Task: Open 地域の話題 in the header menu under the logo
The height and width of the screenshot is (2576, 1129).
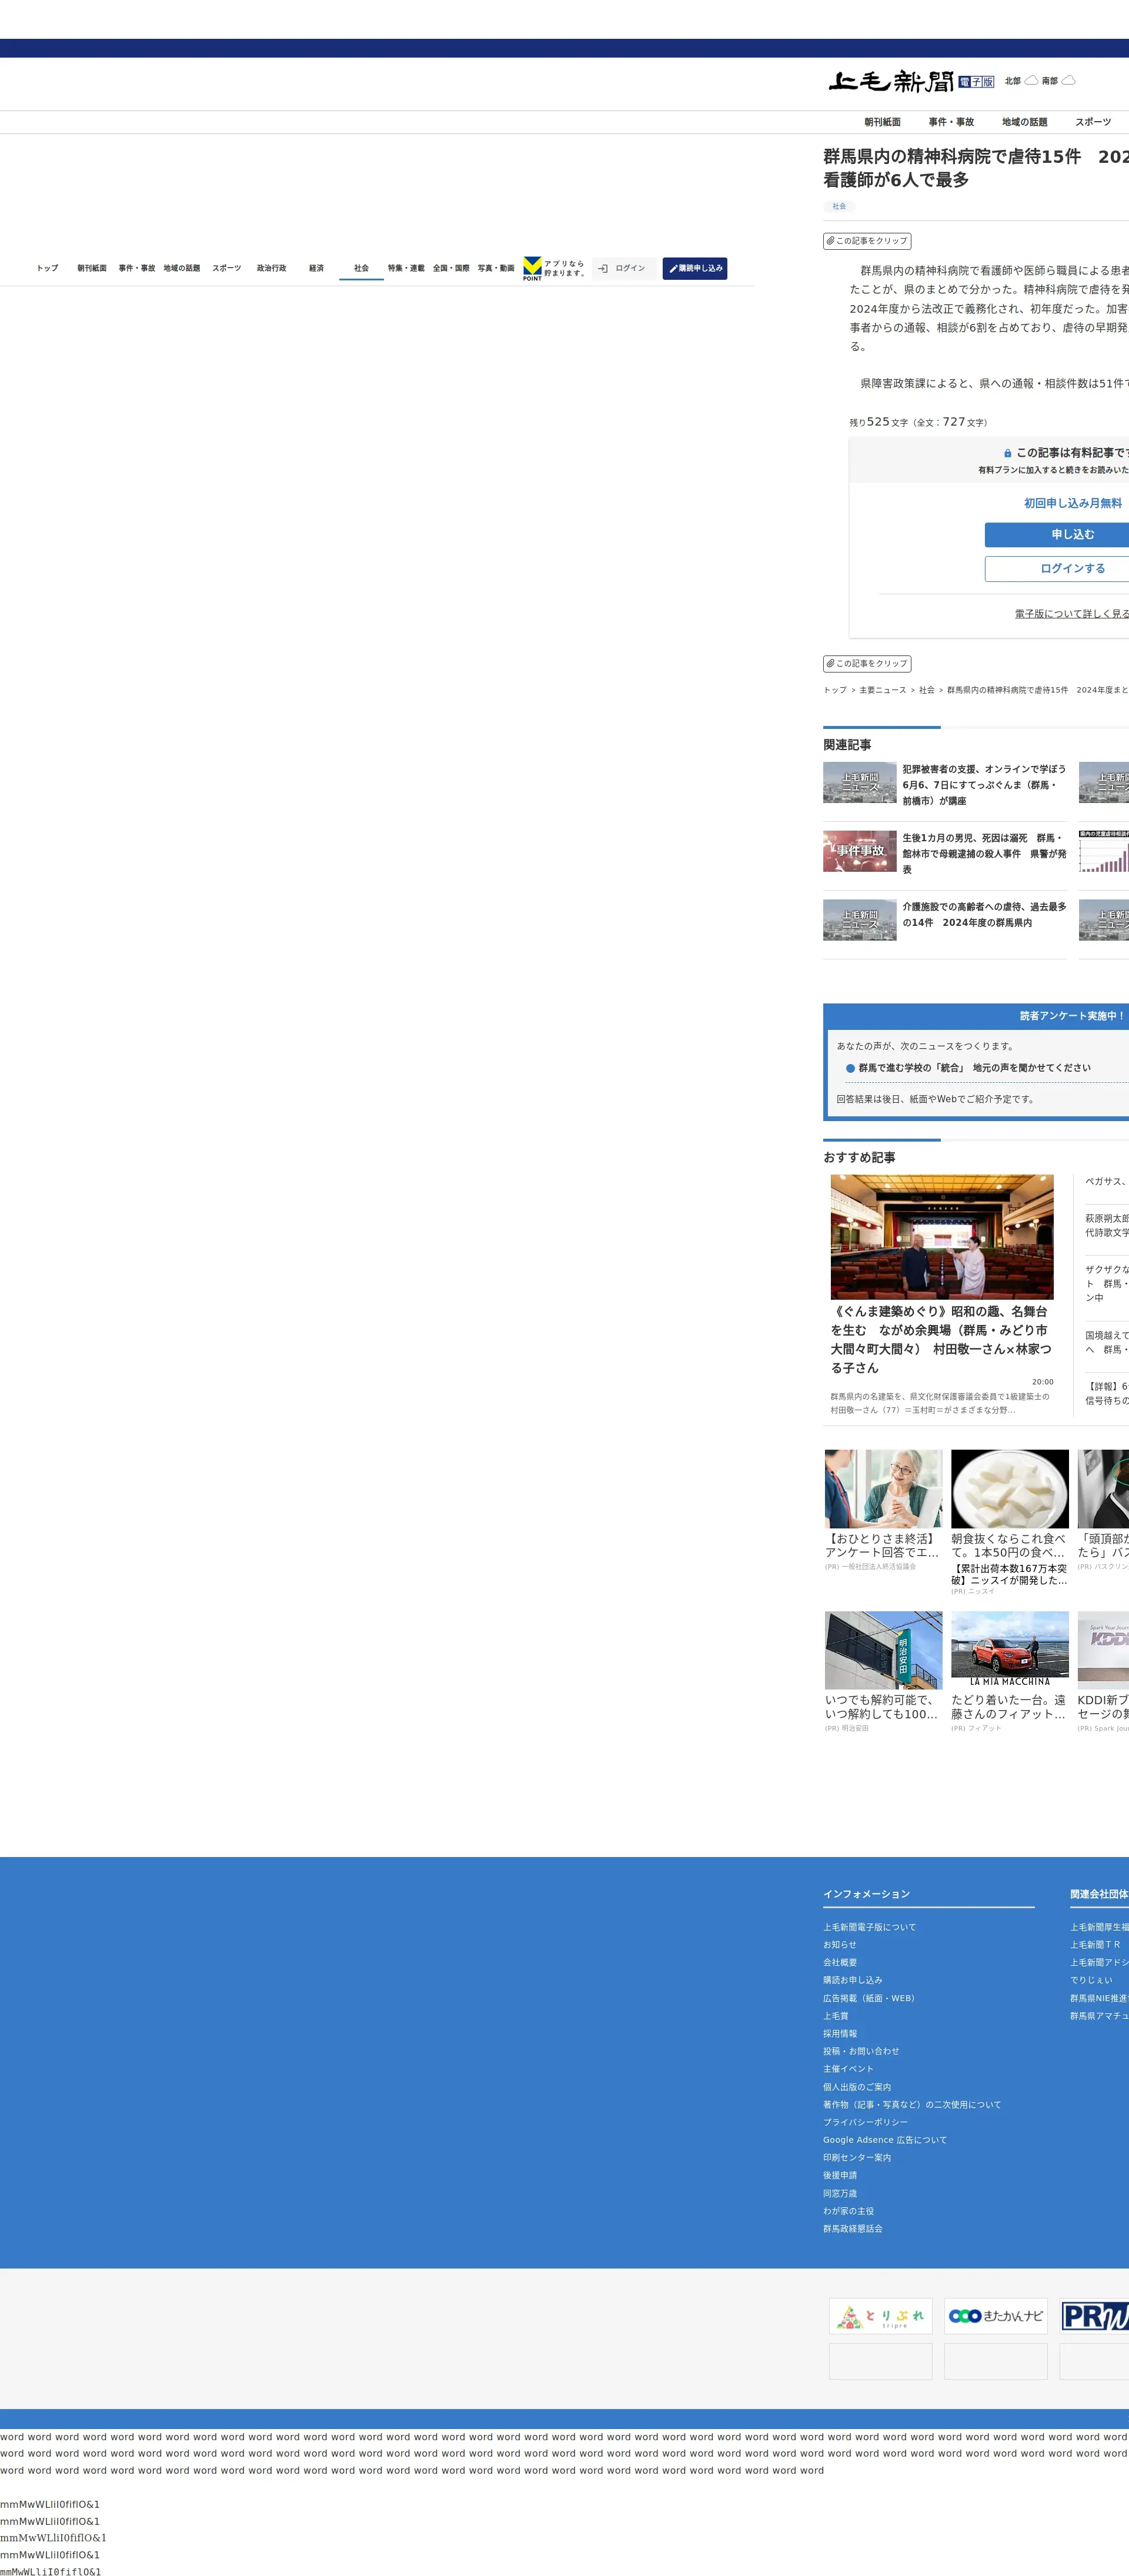Action: (1025, 122)
